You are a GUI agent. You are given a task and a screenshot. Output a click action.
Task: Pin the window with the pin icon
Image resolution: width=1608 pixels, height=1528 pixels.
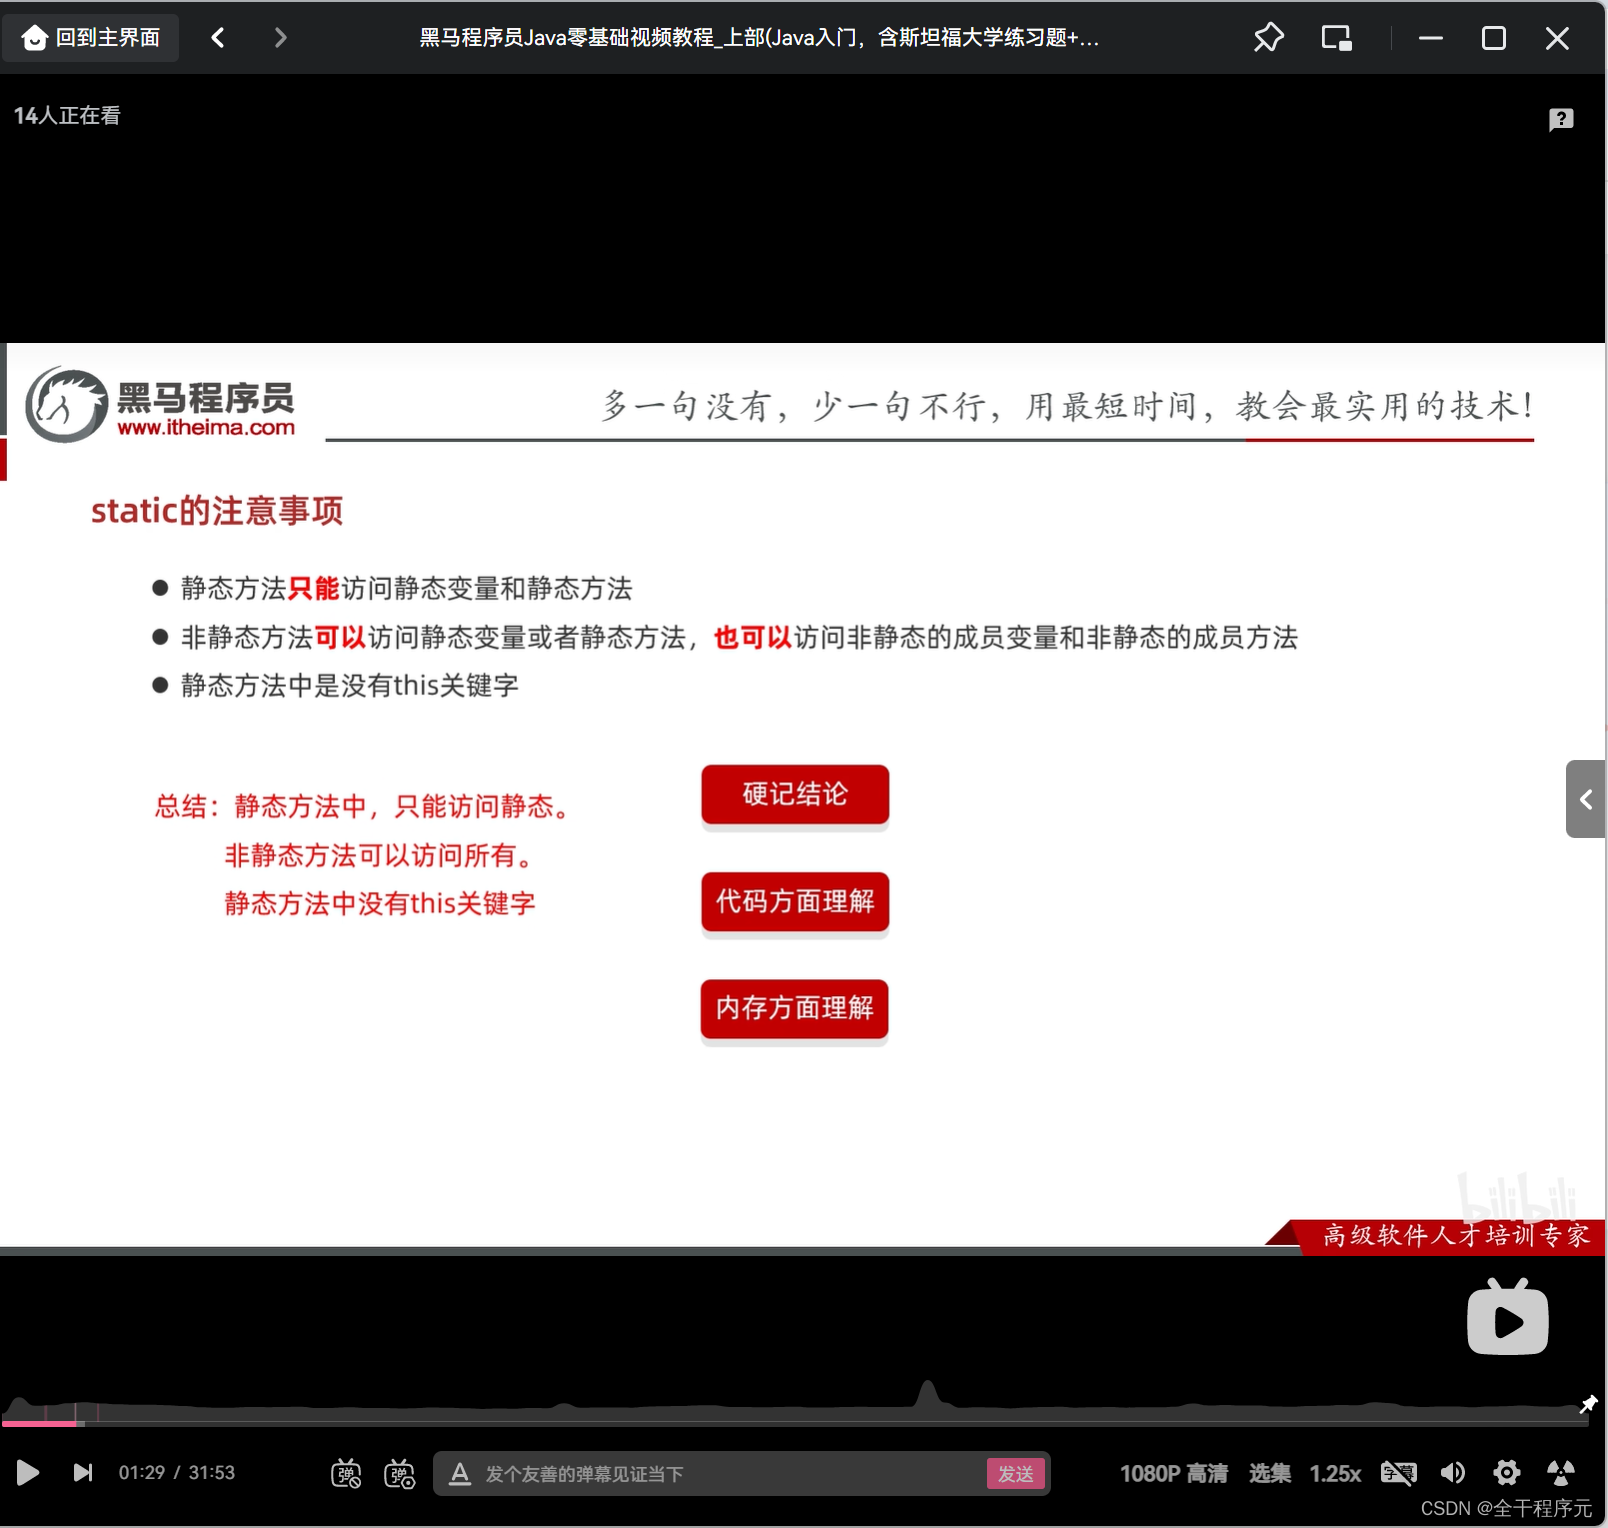1268,37
